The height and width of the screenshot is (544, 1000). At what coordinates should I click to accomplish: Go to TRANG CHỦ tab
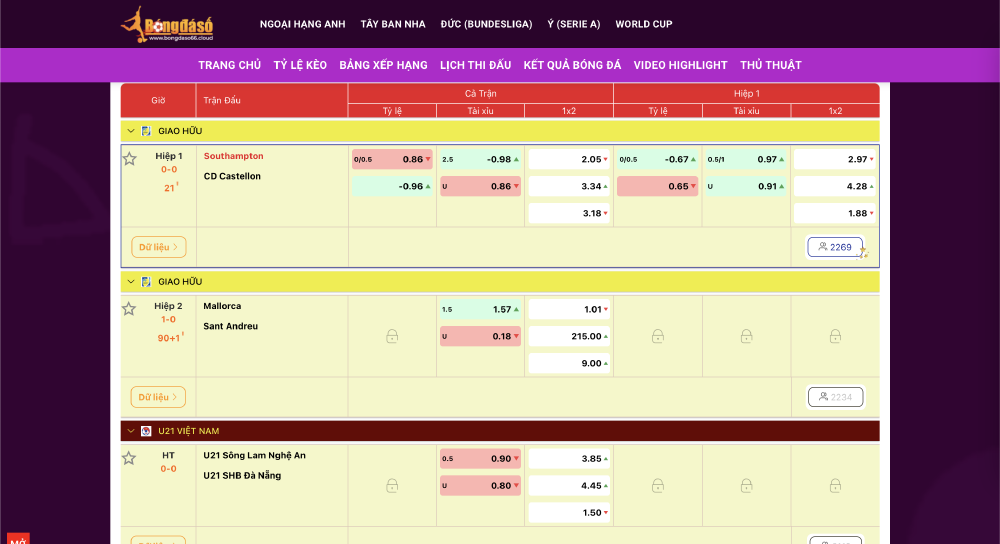click(x=230, y=65)
